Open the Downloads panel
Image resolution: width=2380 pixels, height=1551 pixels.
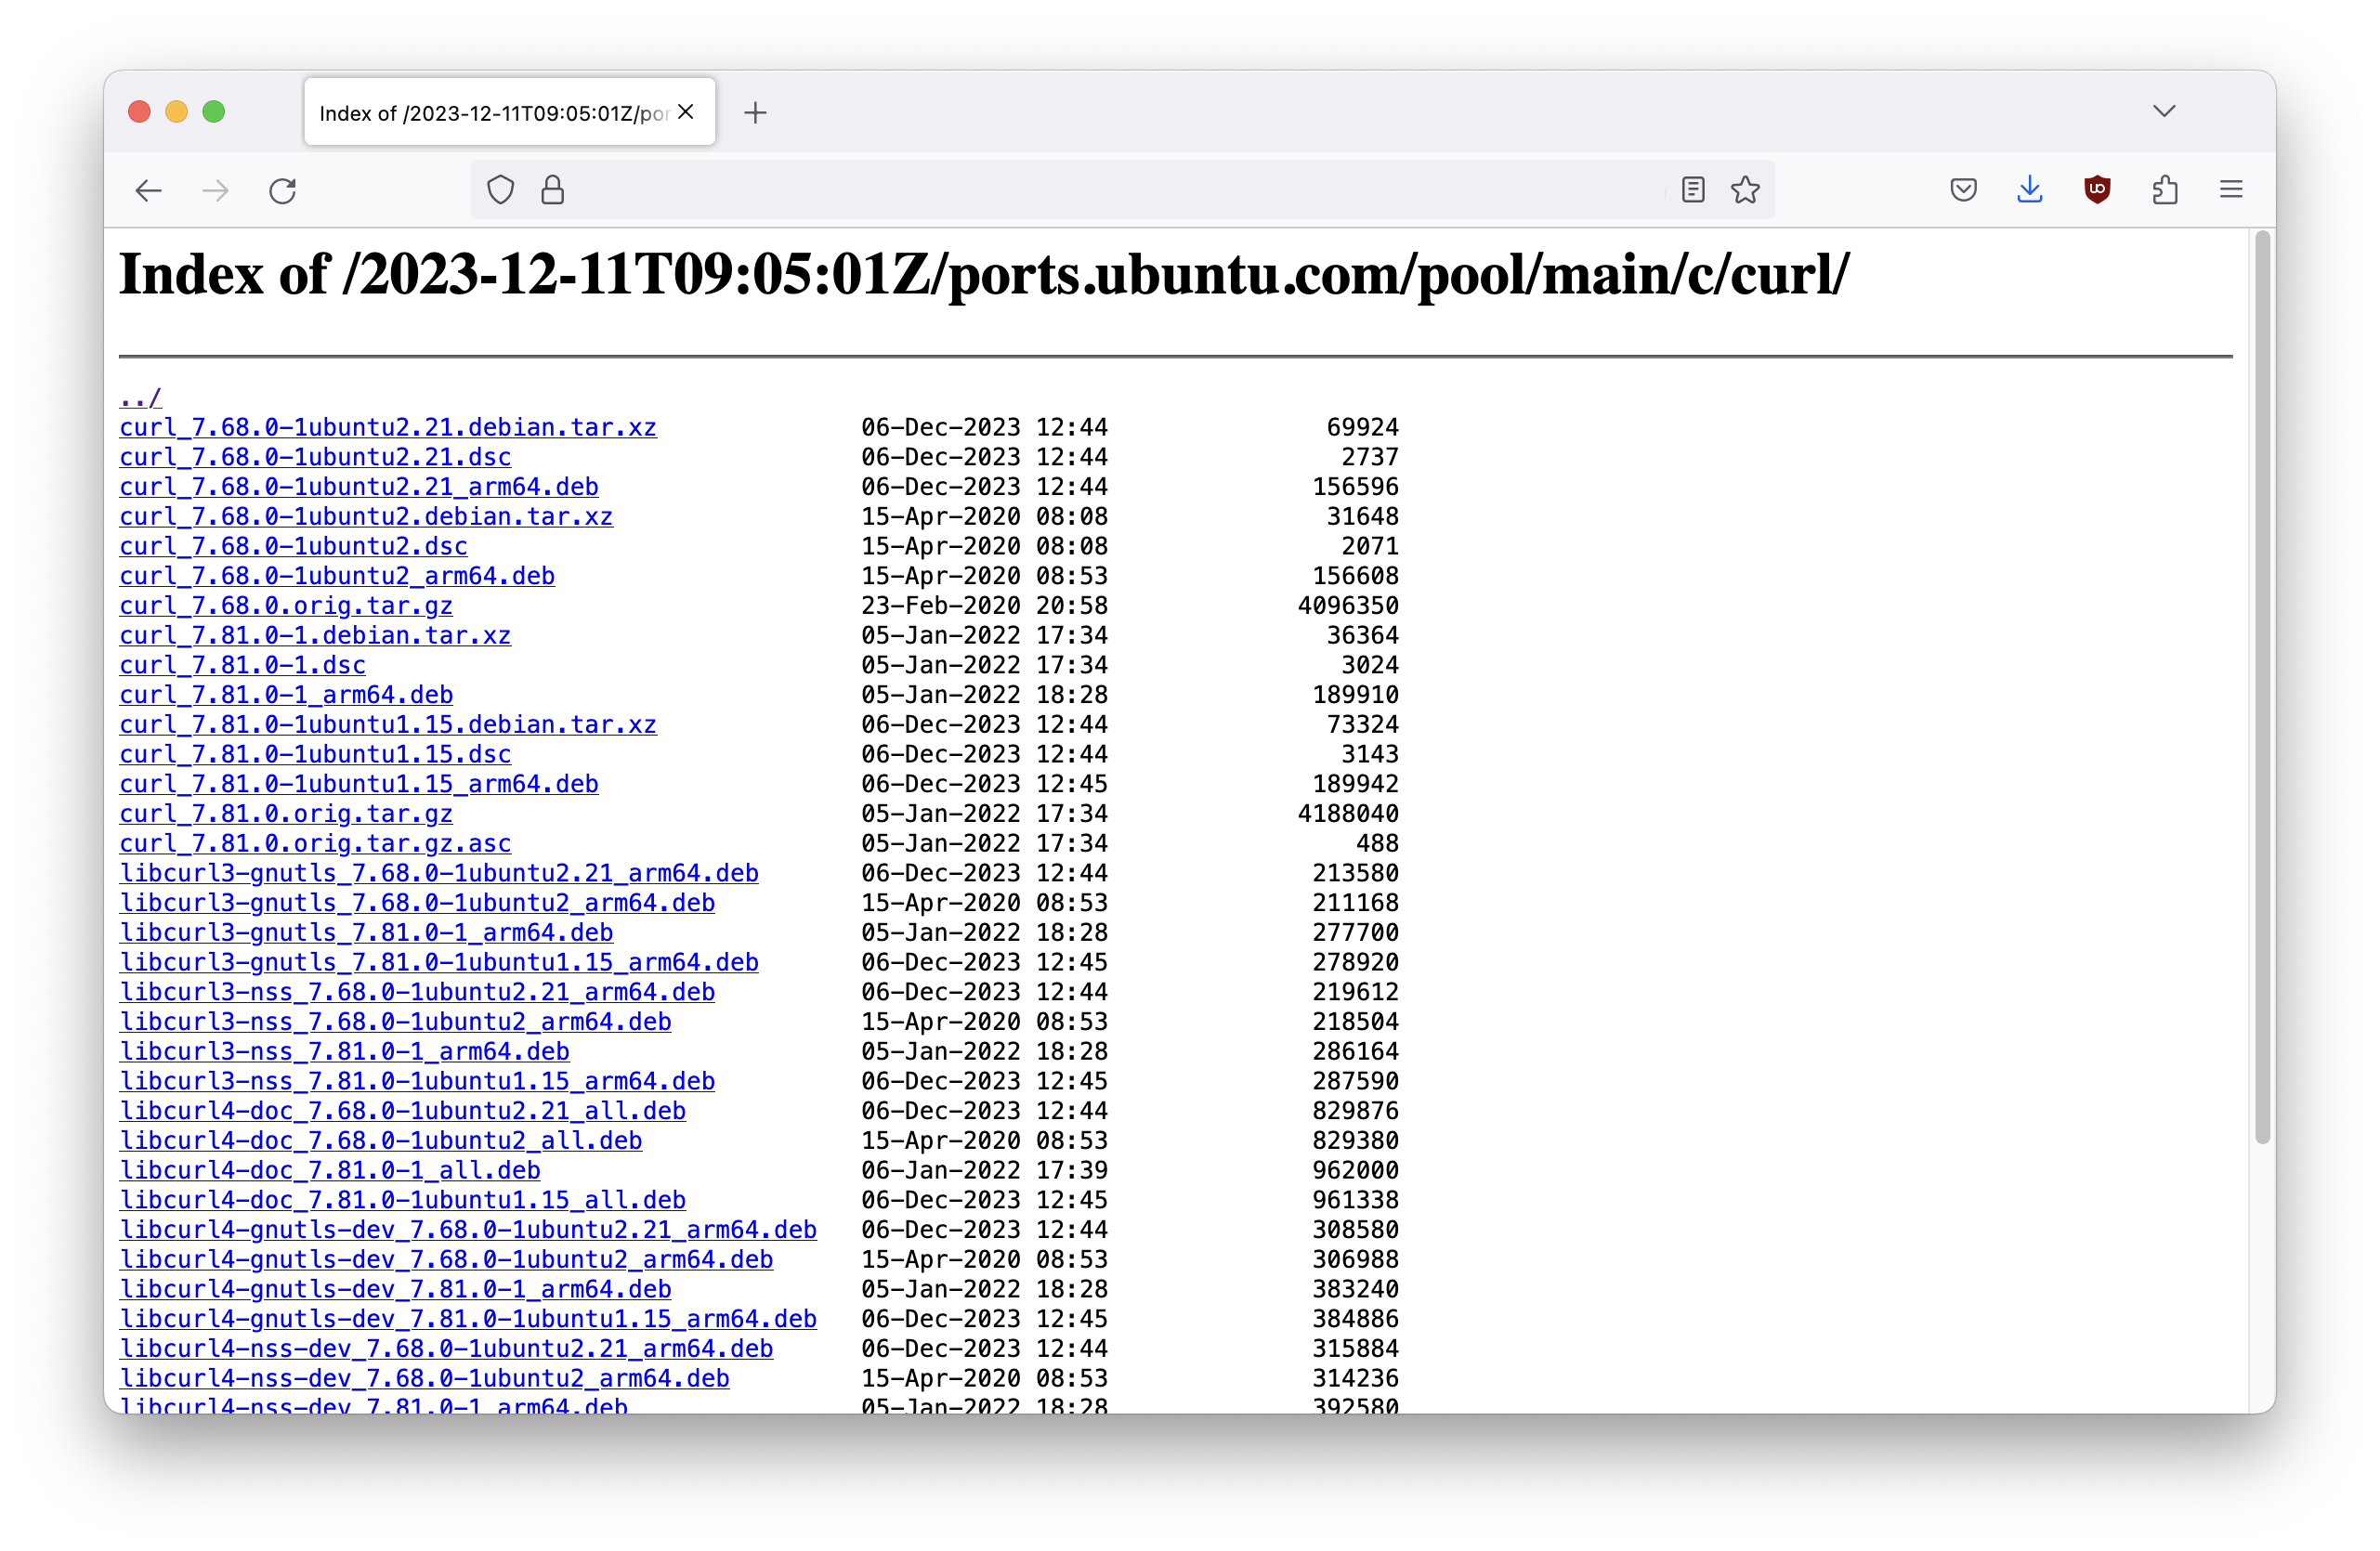click(x=2029, y=189)
